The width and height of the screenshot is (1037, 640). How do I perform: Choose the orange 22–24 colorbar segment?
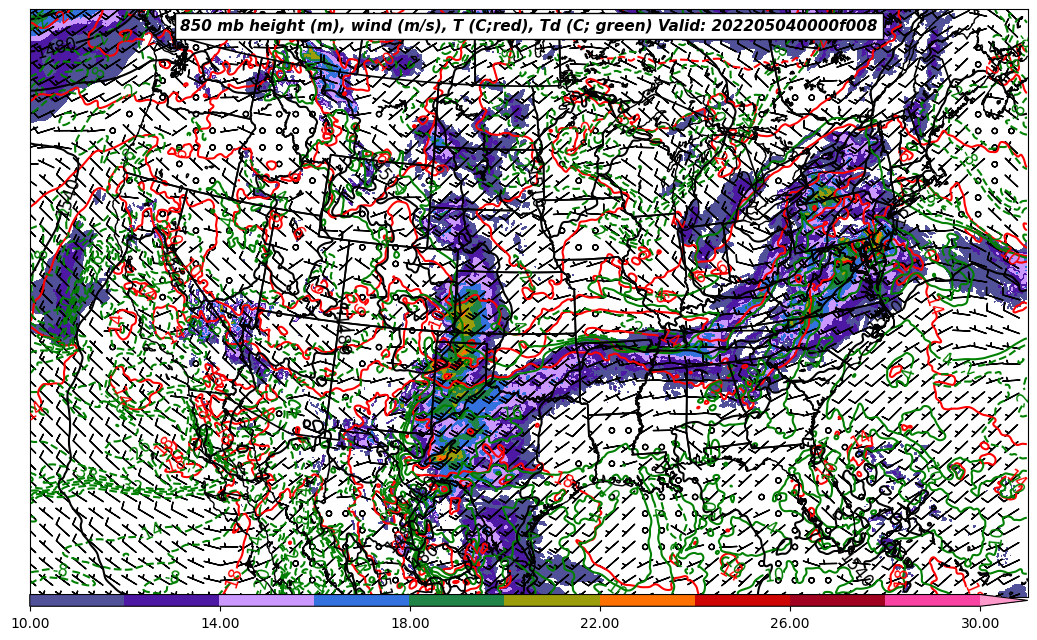pyautogui.click(x=647, y=600)
